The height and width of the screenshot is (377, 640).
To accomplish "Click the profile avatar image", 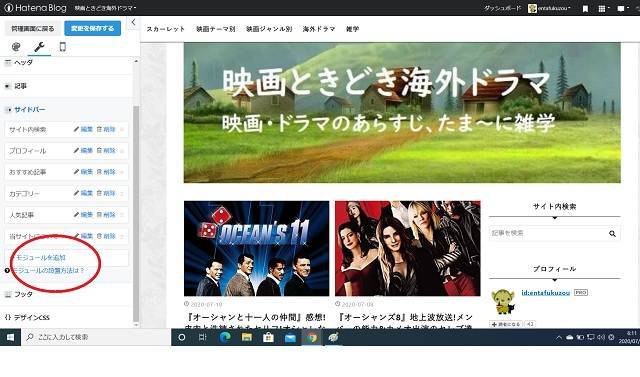I will pos(503,302).
